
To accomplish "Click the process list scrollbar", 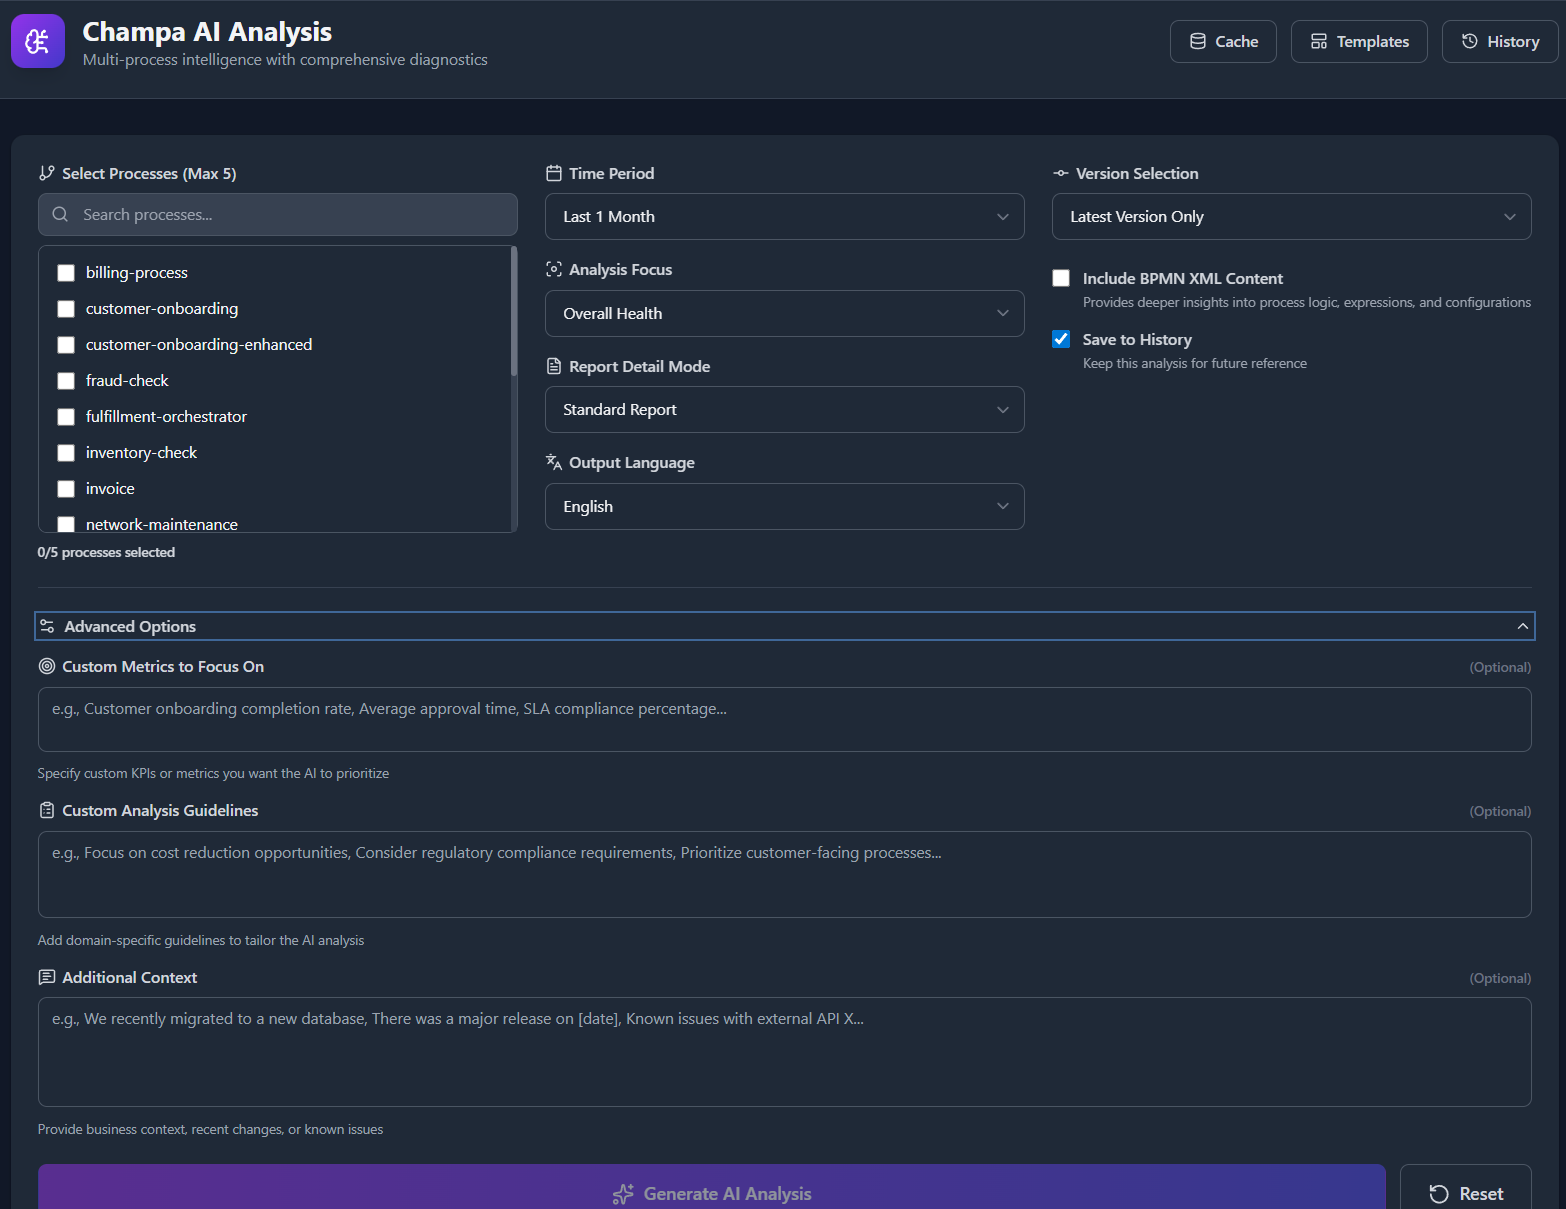I will pos(514,312).
